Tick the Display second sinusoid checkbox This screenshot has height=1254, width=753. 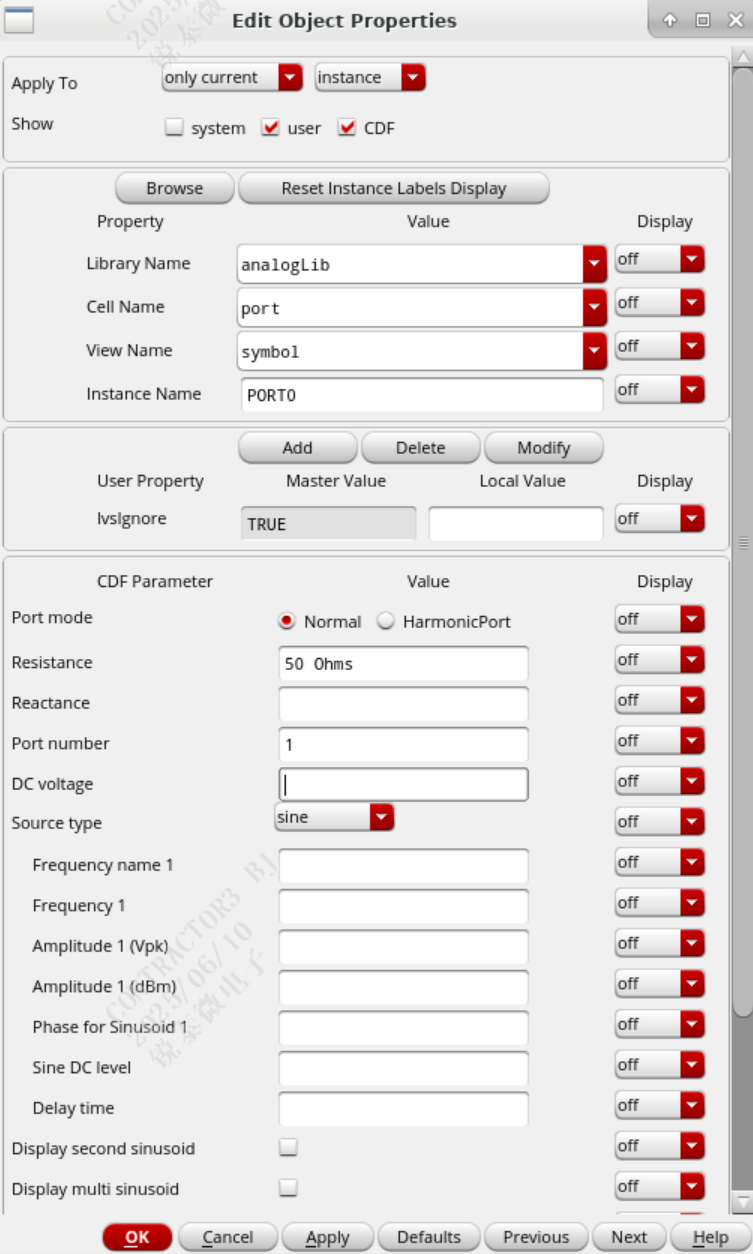(288, 1147)
